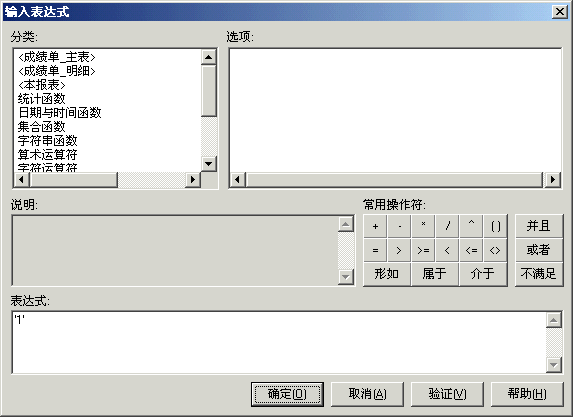This screenshot has width=573, height=417.
Task: Click the equals sign operator button
Action: pos(375,251)
